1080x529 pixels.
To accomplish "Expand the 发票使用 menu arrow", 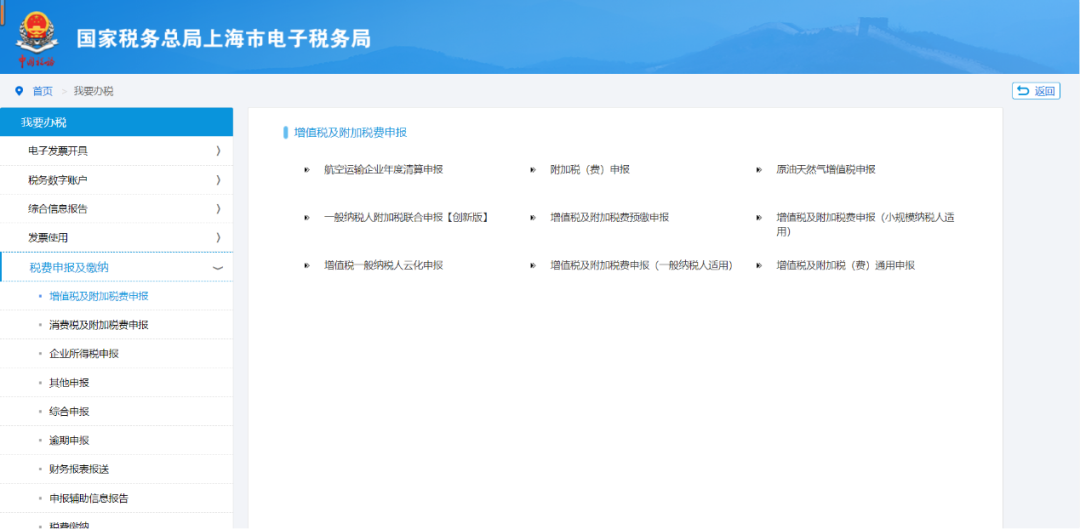I will point(217,237).
